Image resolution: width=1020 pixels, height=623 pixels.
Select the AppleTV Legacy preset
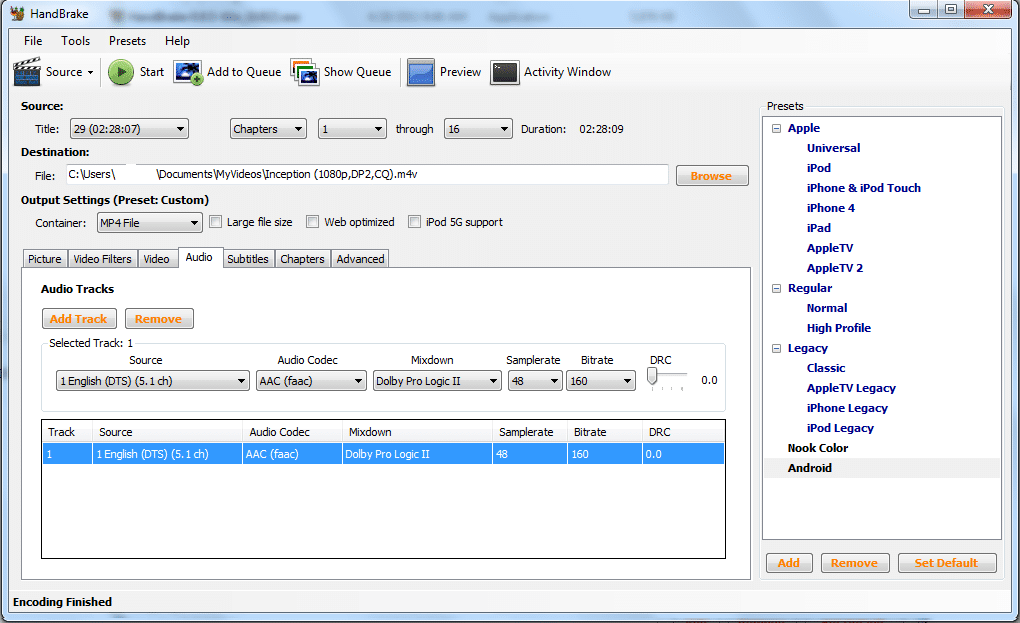click(x=851, y=388)
